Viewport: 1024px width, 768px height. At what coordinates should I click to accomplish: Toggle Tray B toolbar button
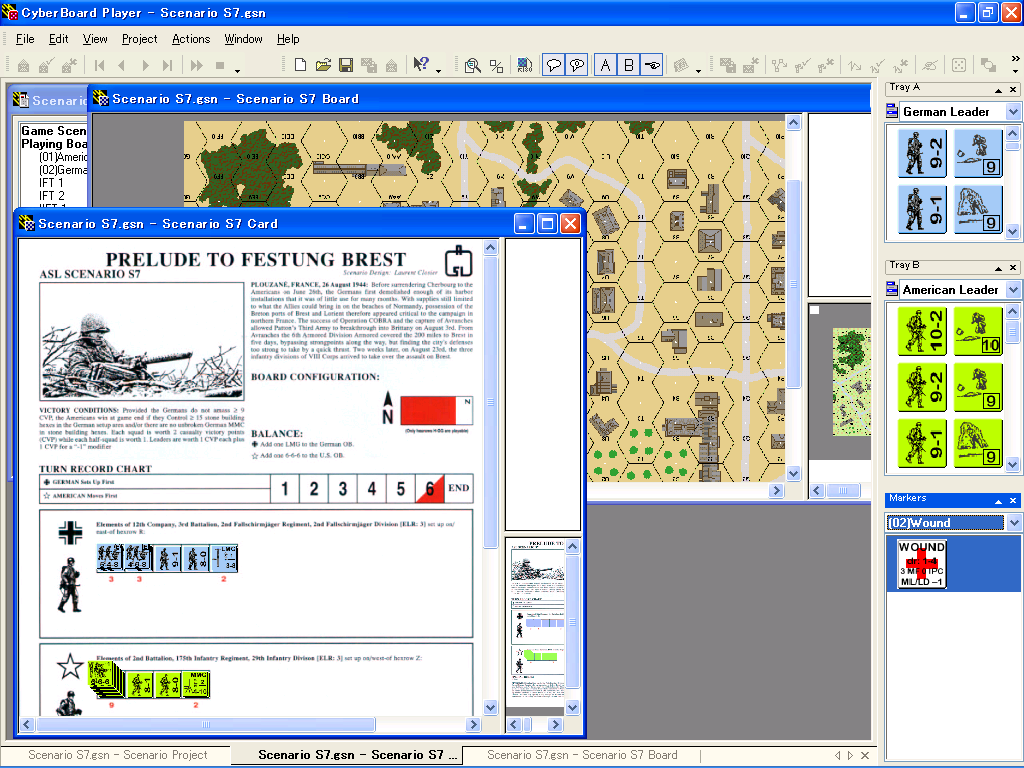point(628,65)
